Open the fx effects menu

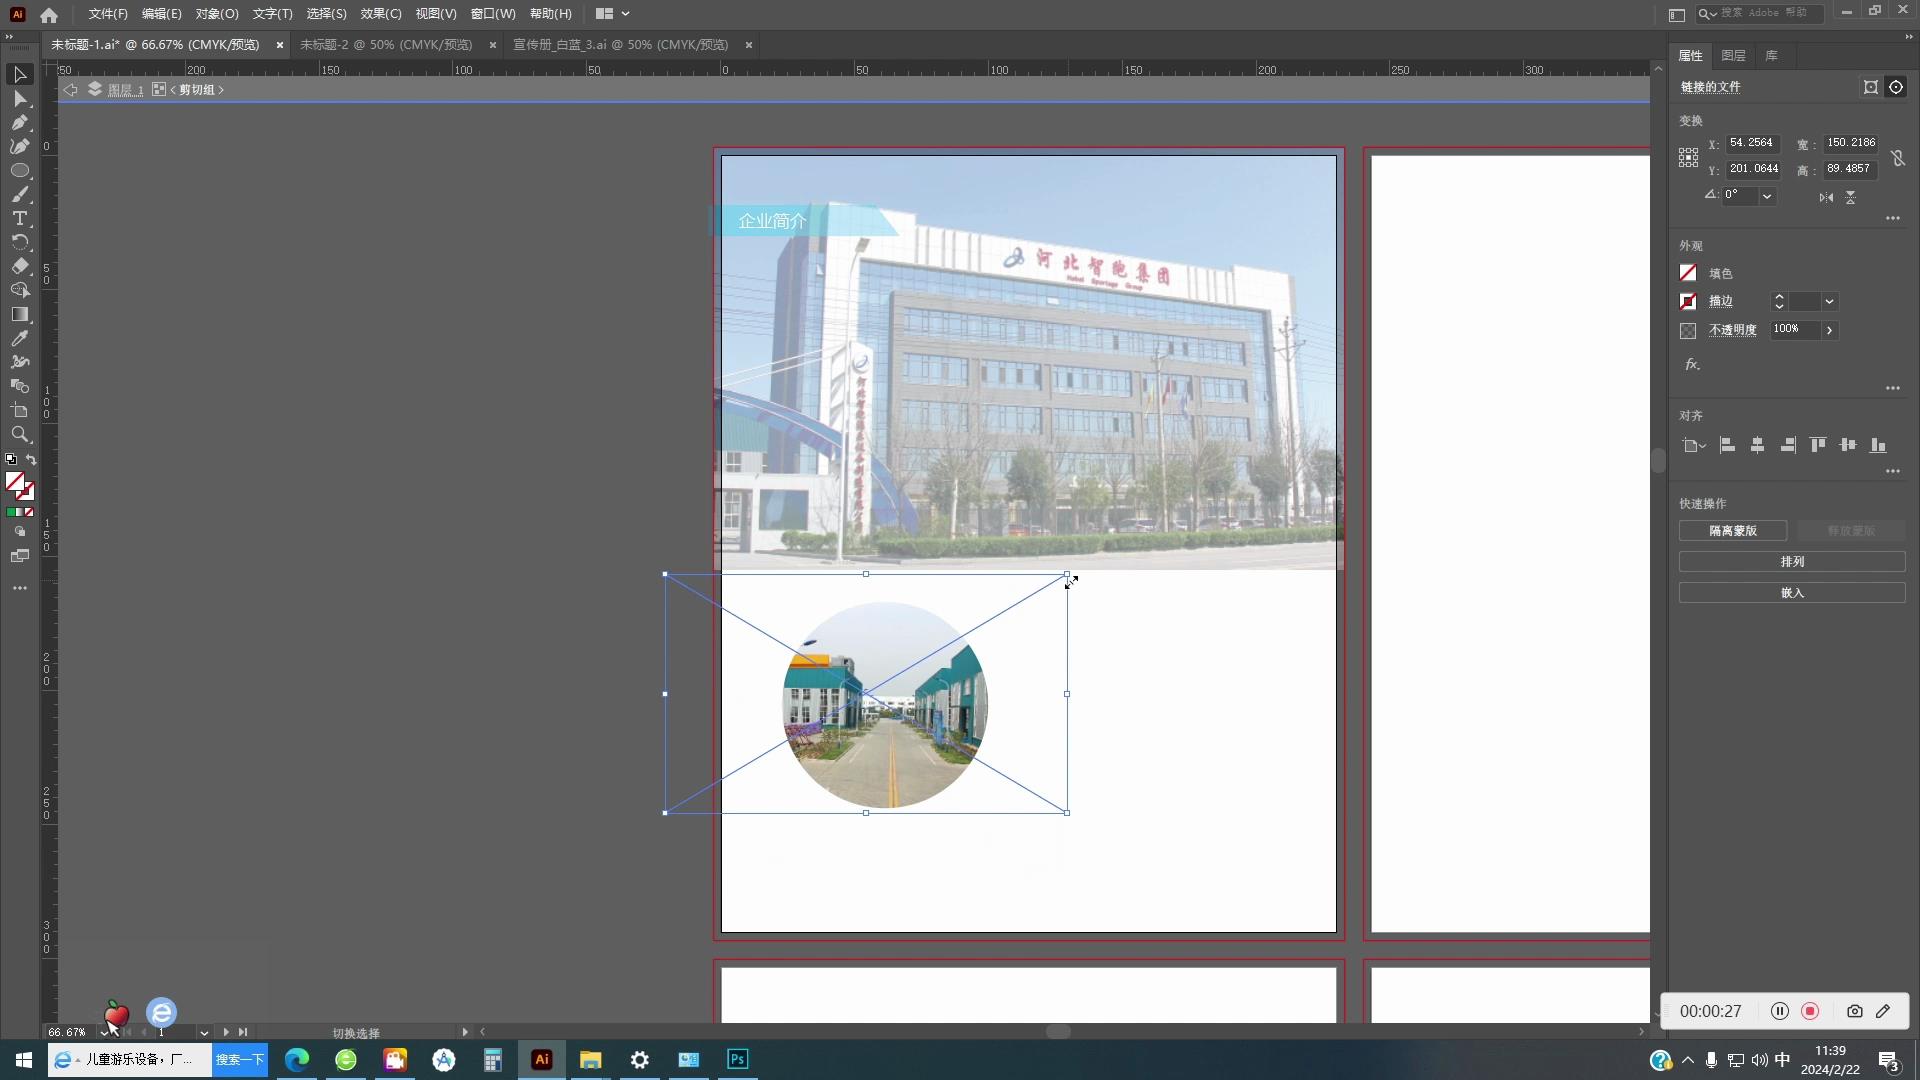point(1692,365)
